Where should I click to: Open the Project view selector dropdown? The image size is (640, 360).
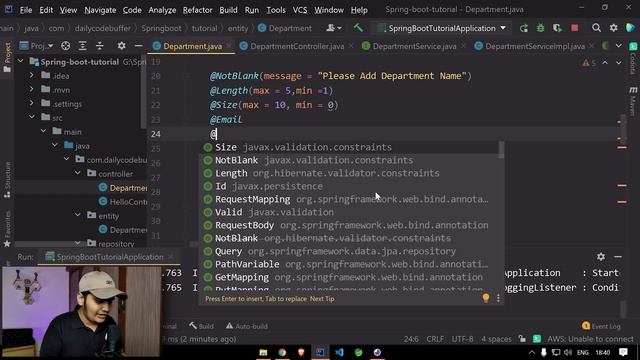36,46
